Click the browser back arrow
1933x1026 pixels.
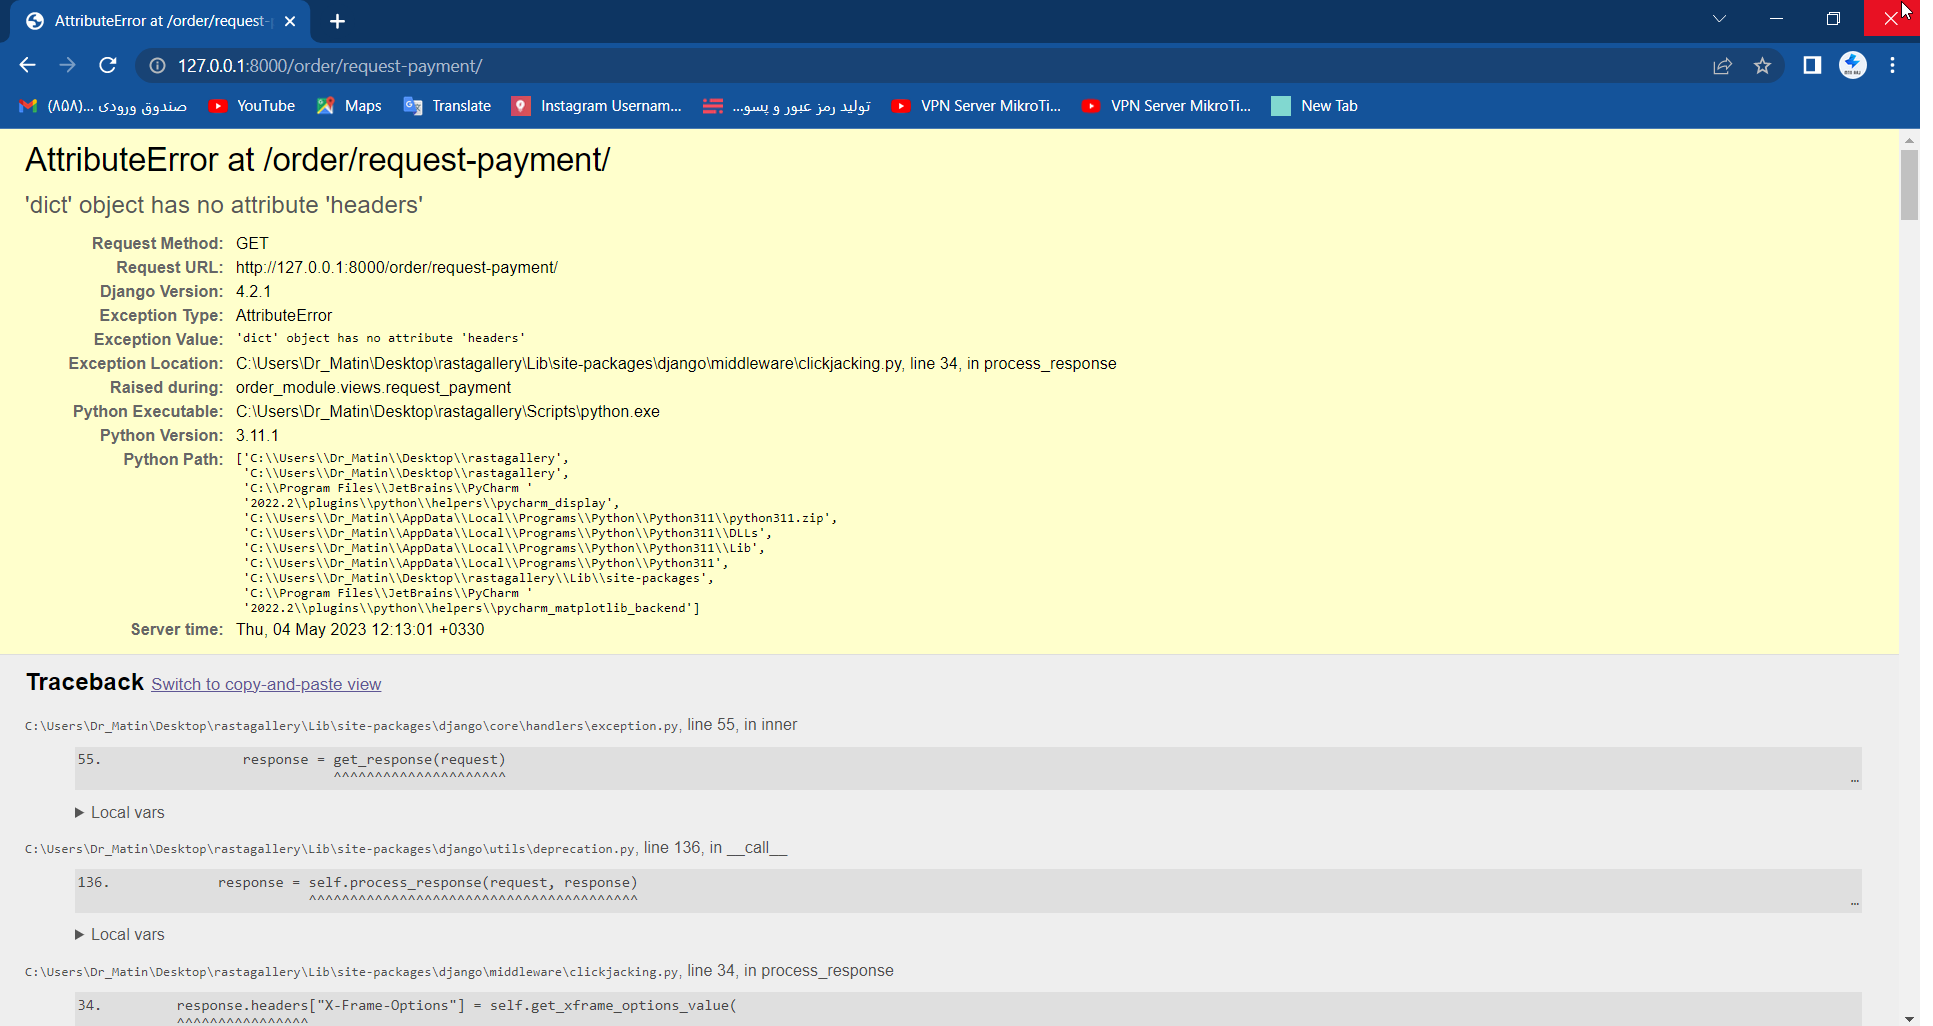click(27, 65)
